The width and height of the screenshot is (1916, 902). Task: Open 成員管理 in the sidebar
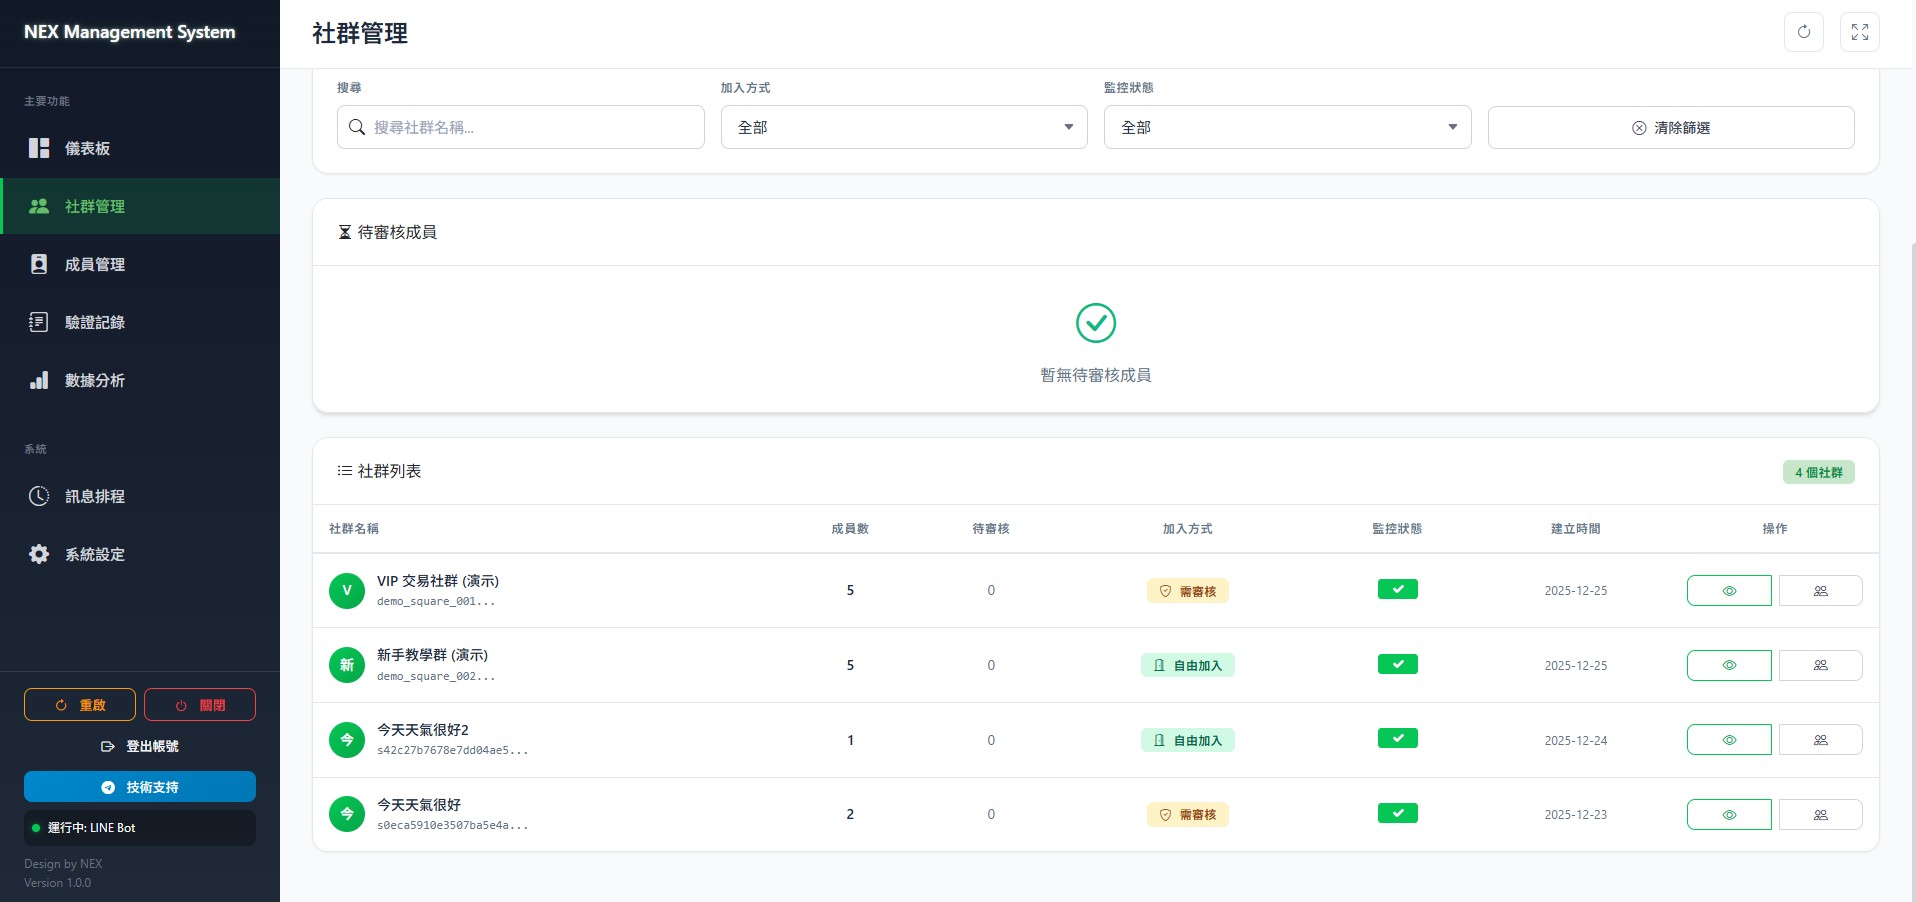point(95,264)
